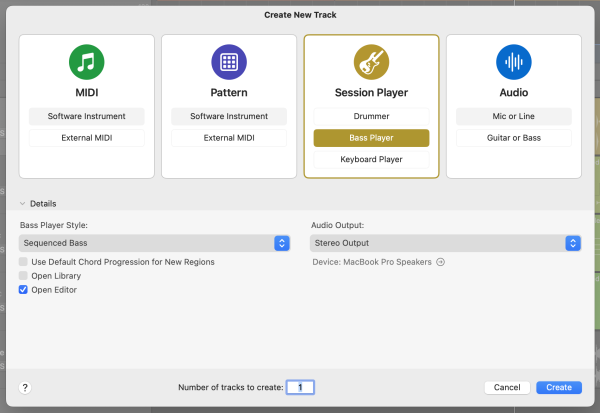Choose Bass Player session player
The image size is (600, 413).
tap(371, 138)
